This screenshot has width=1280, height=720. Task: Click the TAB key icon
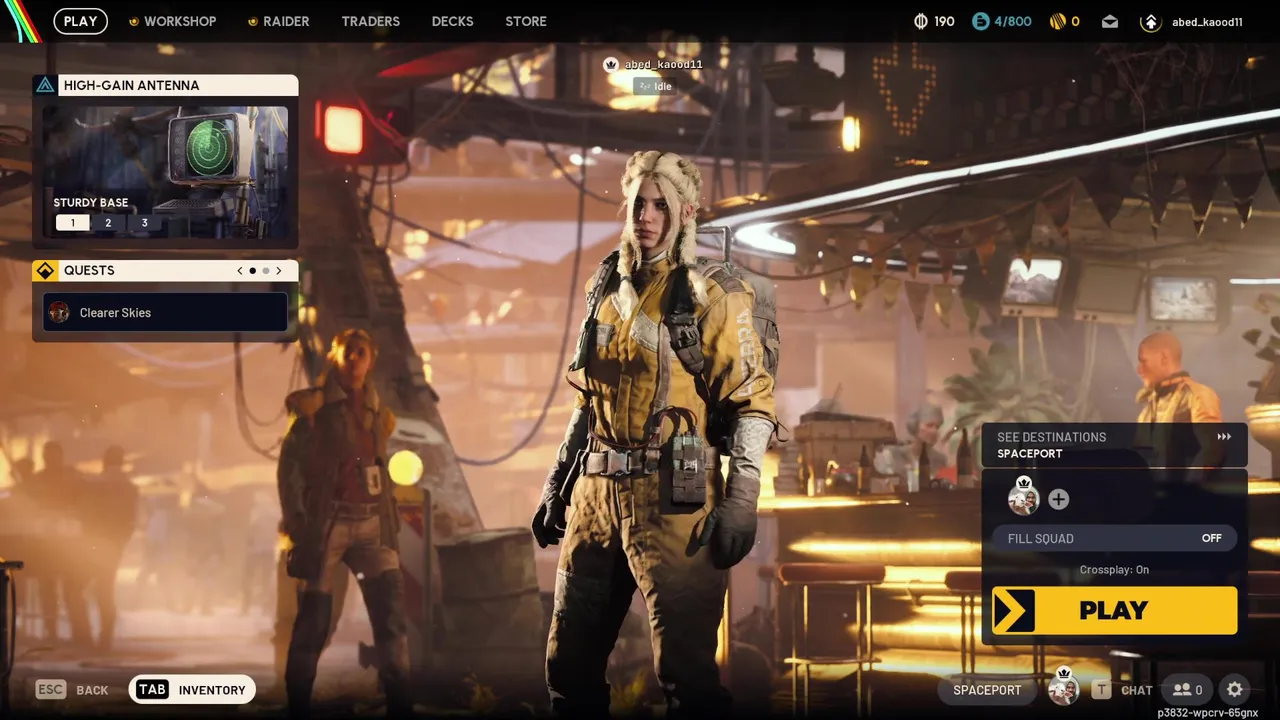152,689
